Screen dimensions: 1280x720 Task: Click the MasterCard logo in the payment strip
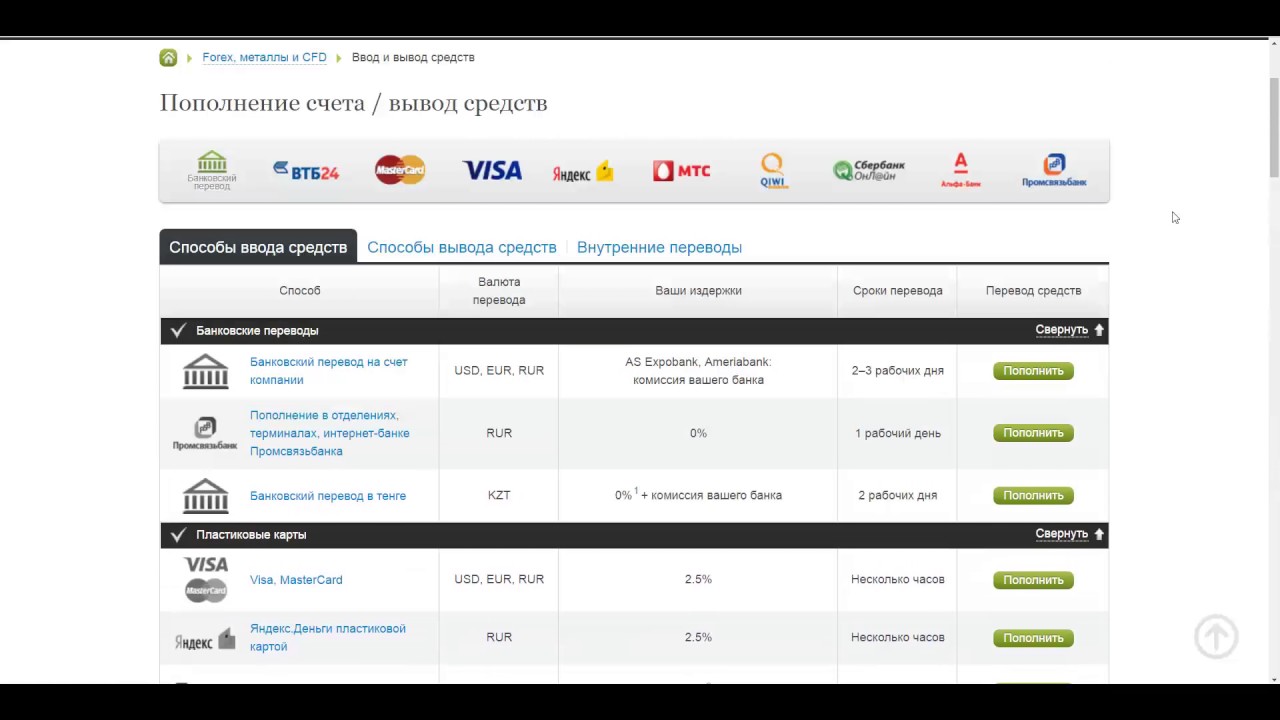pos(400,170)
